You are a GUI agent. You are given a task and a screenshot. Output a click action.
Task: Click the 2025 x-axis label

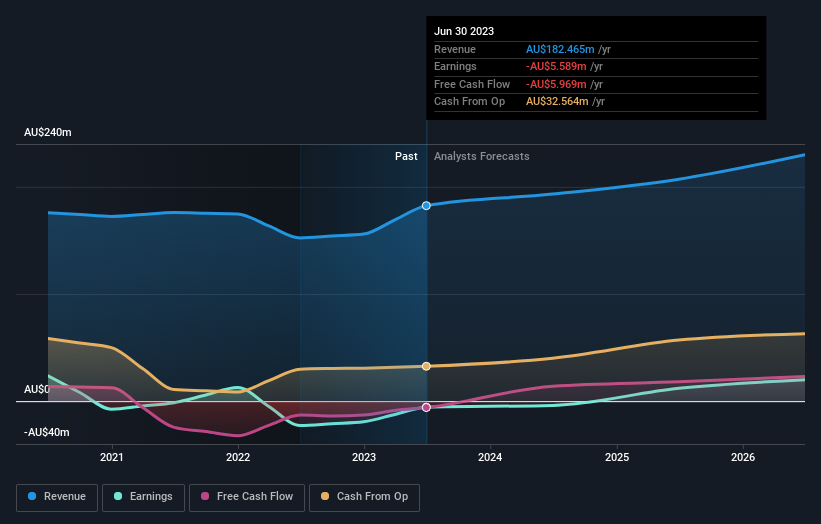tap(617, 457)
